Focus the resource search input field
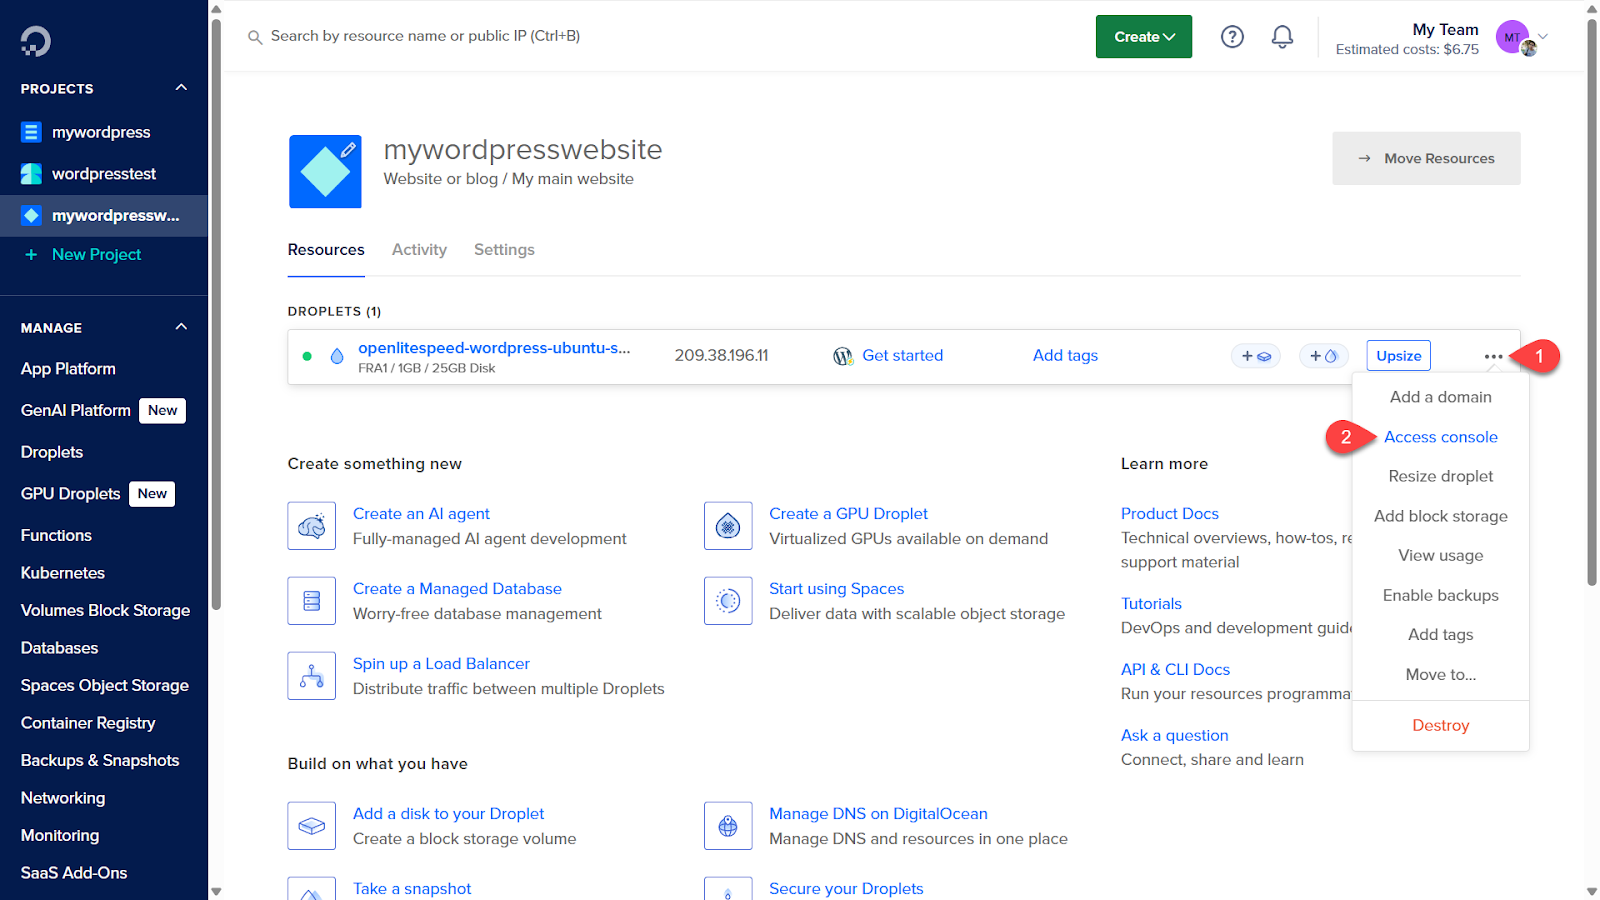The height and width of the screenshot is (900, 1600). click(425, 36)
